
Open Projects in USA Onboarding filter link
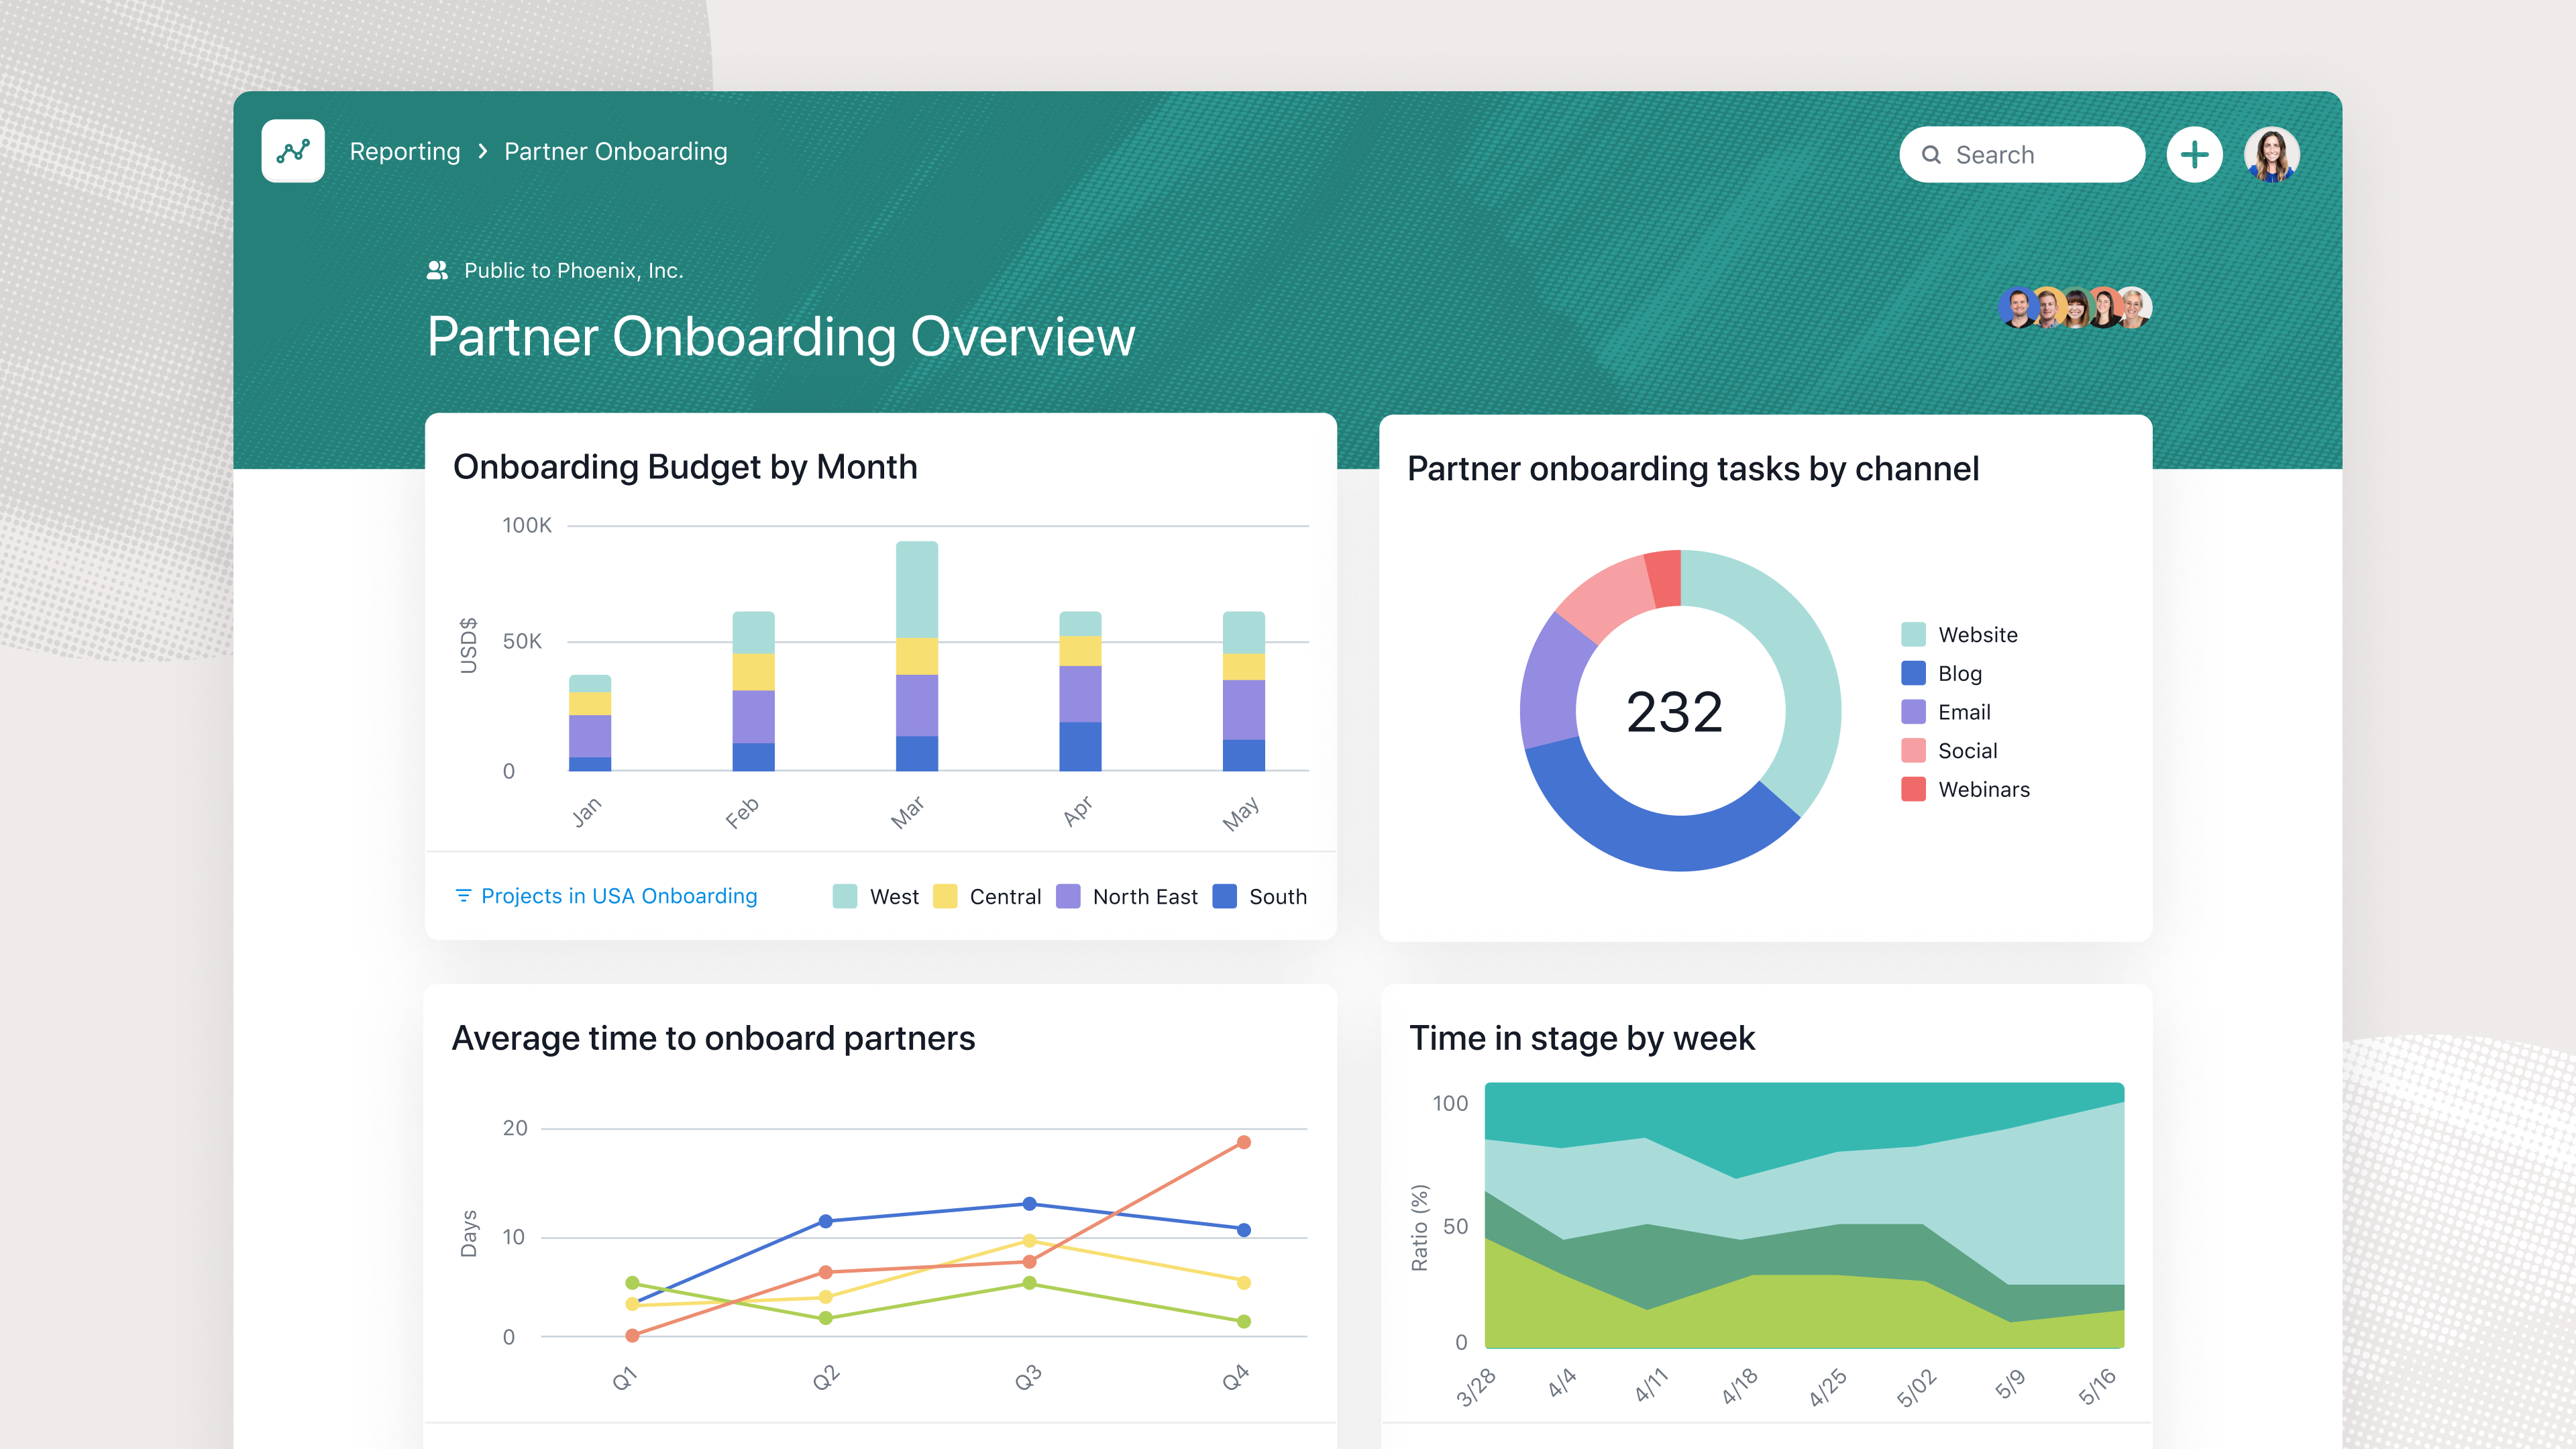[x=619, y=896]
